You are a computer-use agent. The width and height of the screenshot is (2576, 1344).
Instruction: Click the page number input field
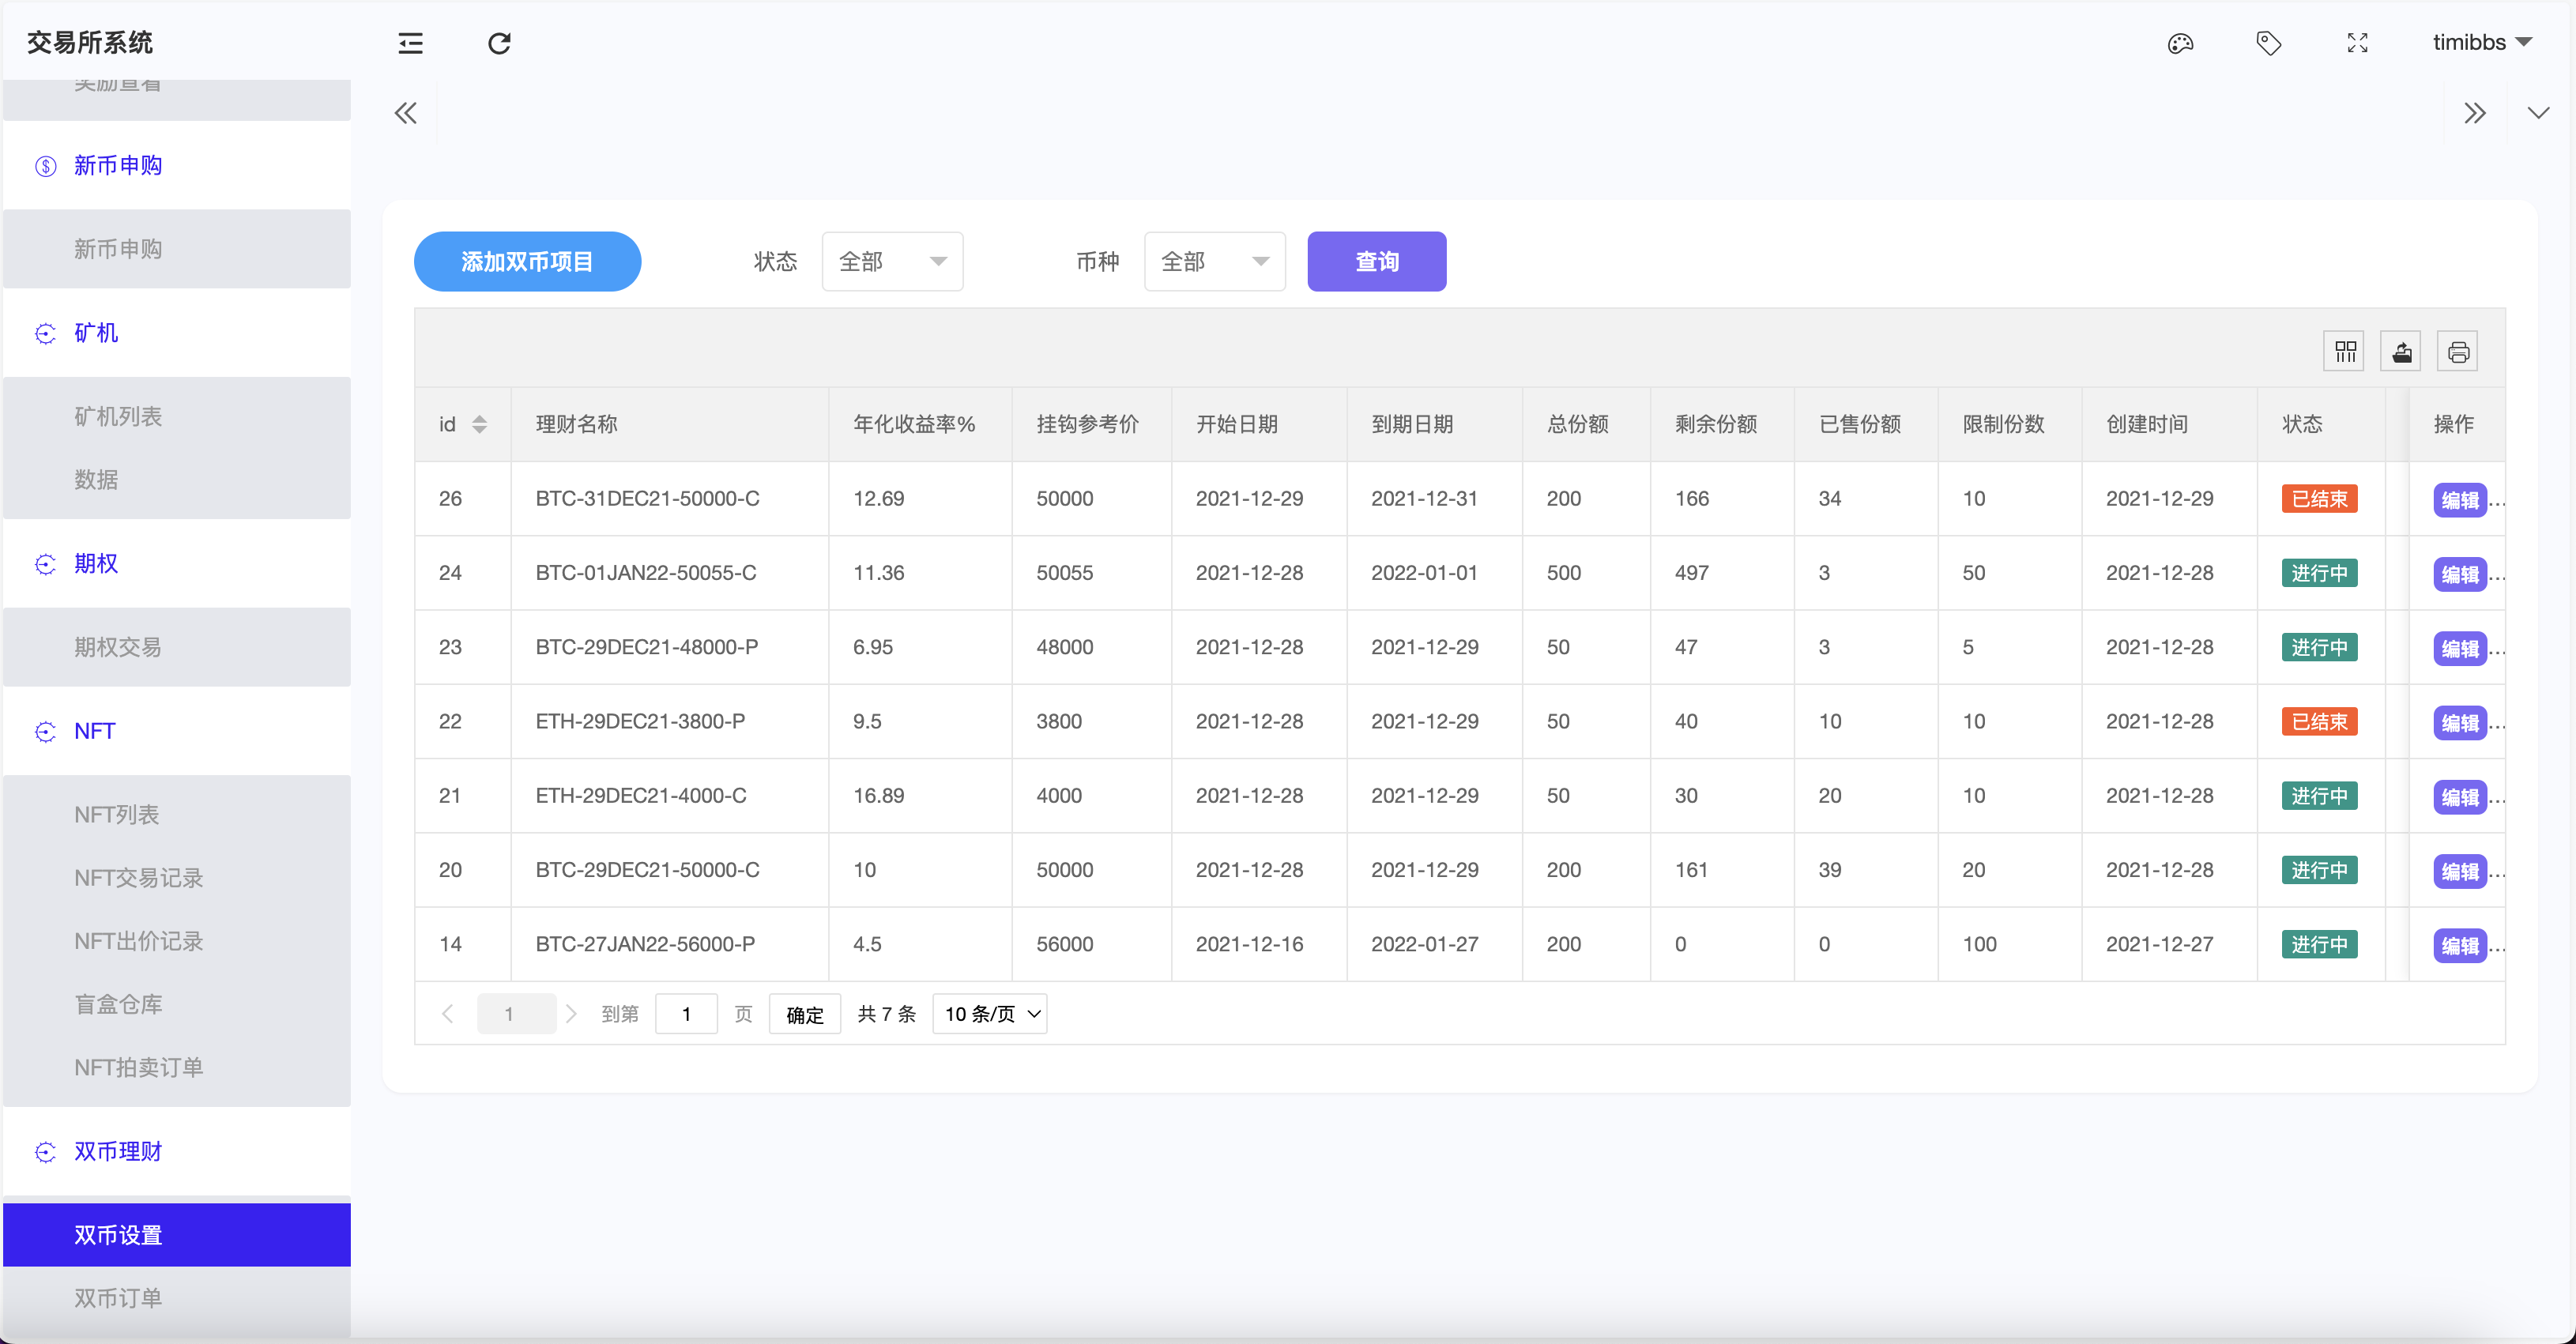click(686, 1013)
